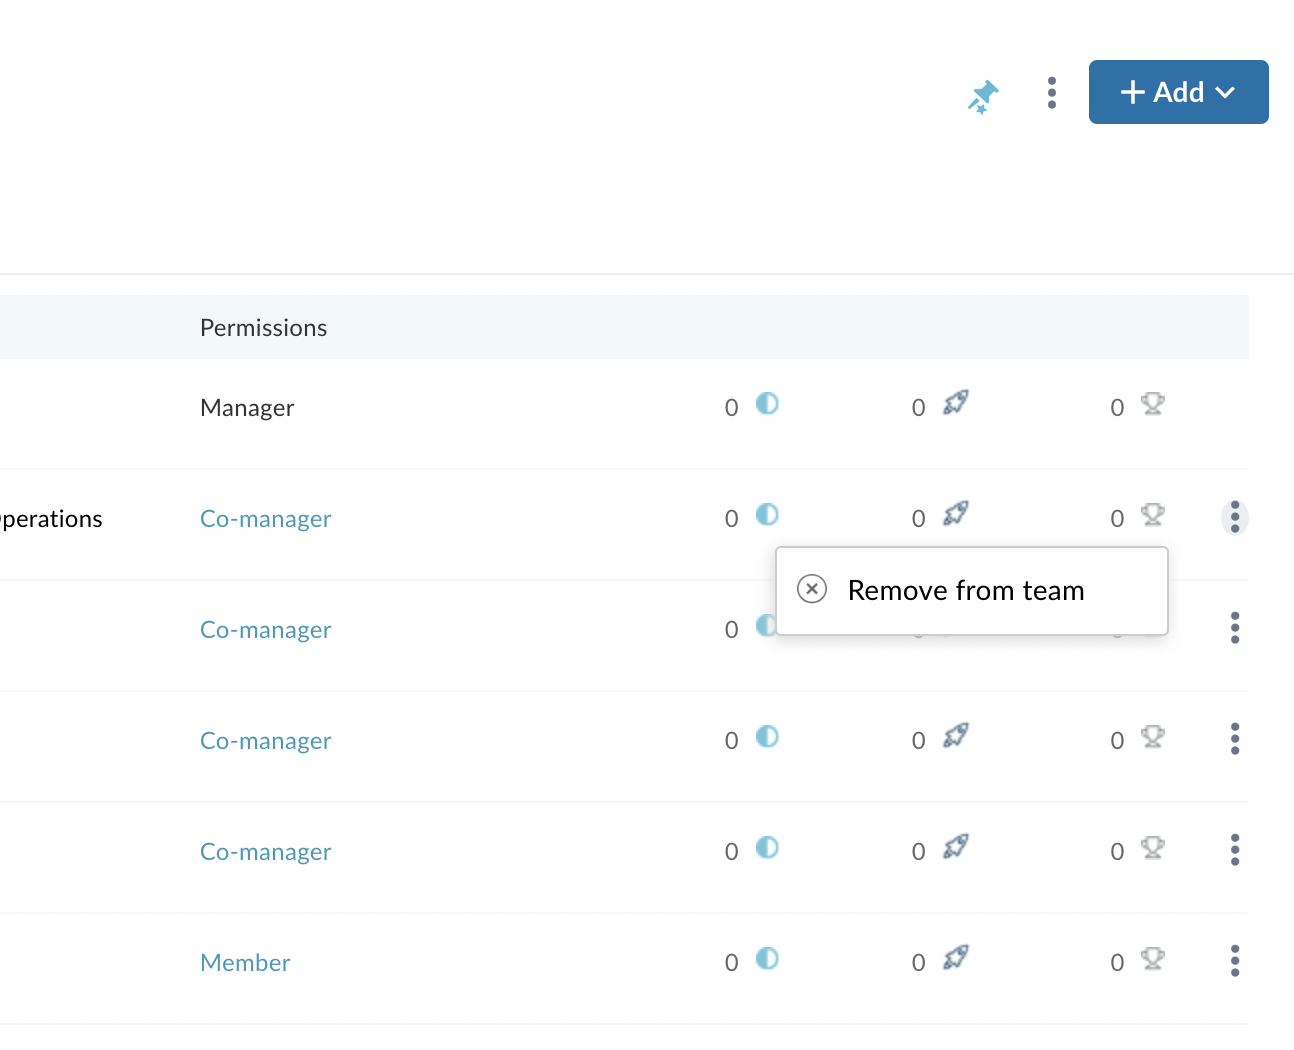Open Co-manager permission link in operations row
The height and width of the screenshot is (1050, 1294).
265,519
